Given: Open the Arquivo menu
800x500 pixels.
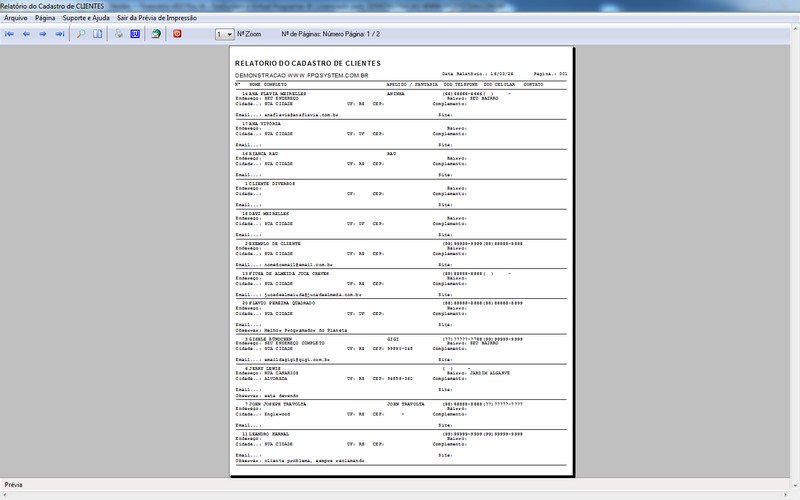Looking at the screenshot, I should pyautogui.click(x=16, y=18).
